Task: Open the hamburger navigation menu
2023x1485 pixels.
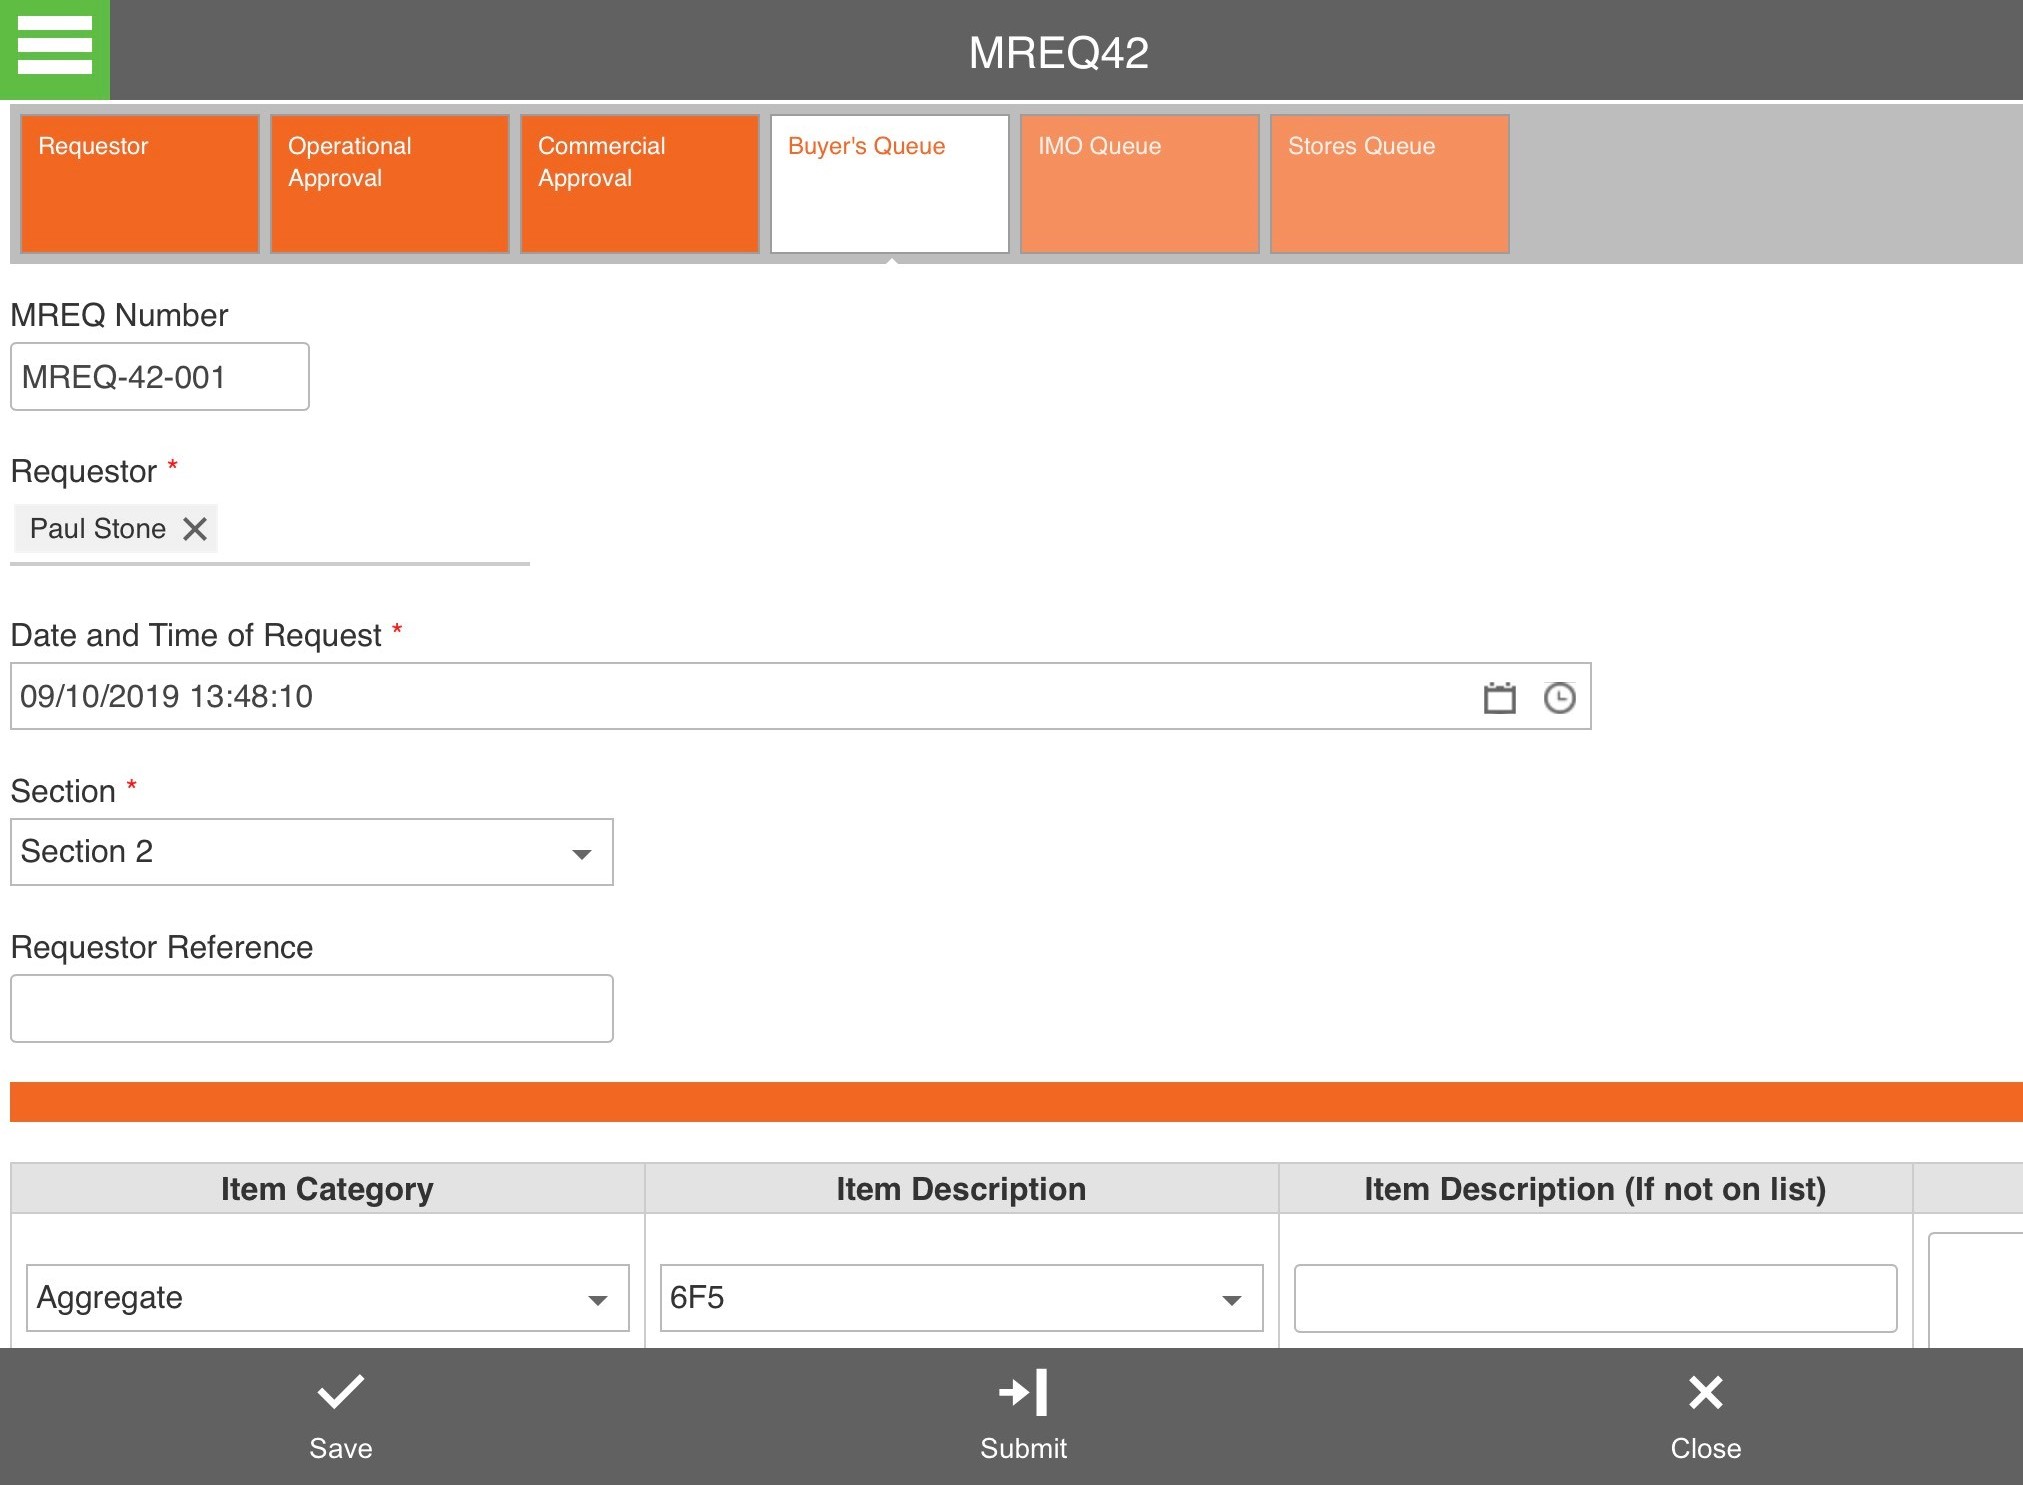Action: click(x=55, y=48)
